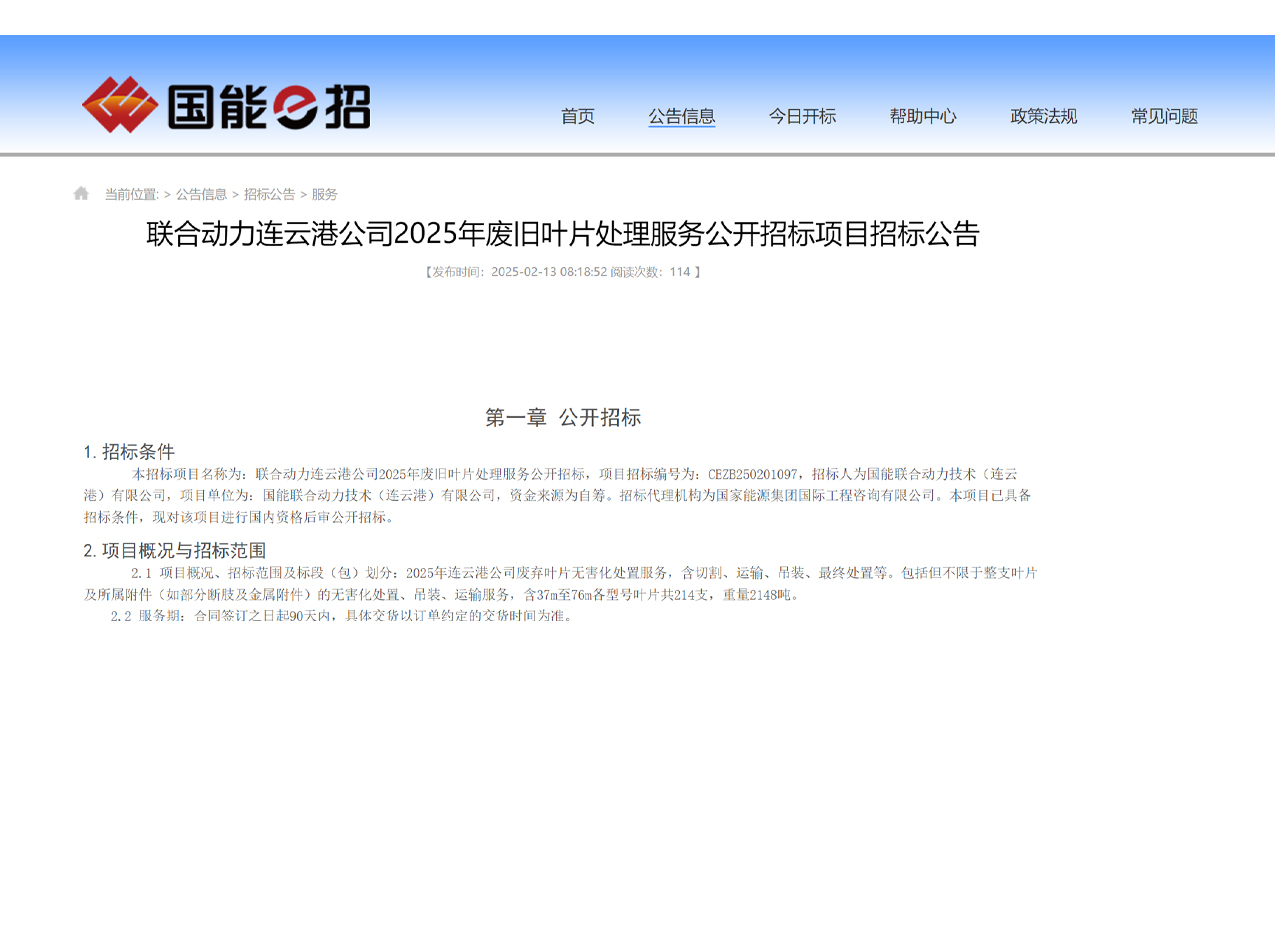Open the 常见问题 menu item
This screenshot has width=1276, height=930.
tap(1164, 116)
